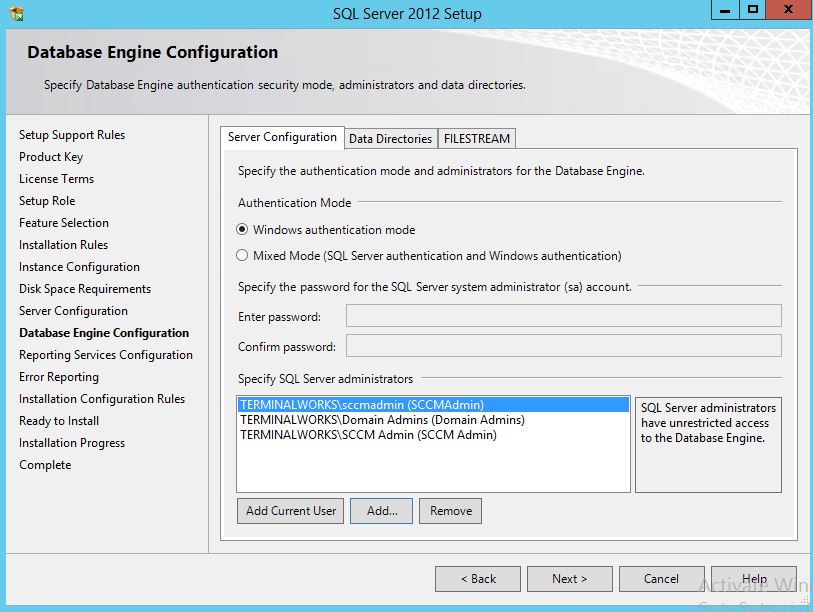Cancel the SQL Server setup
813x612 pixels.
tap(662, 579)
